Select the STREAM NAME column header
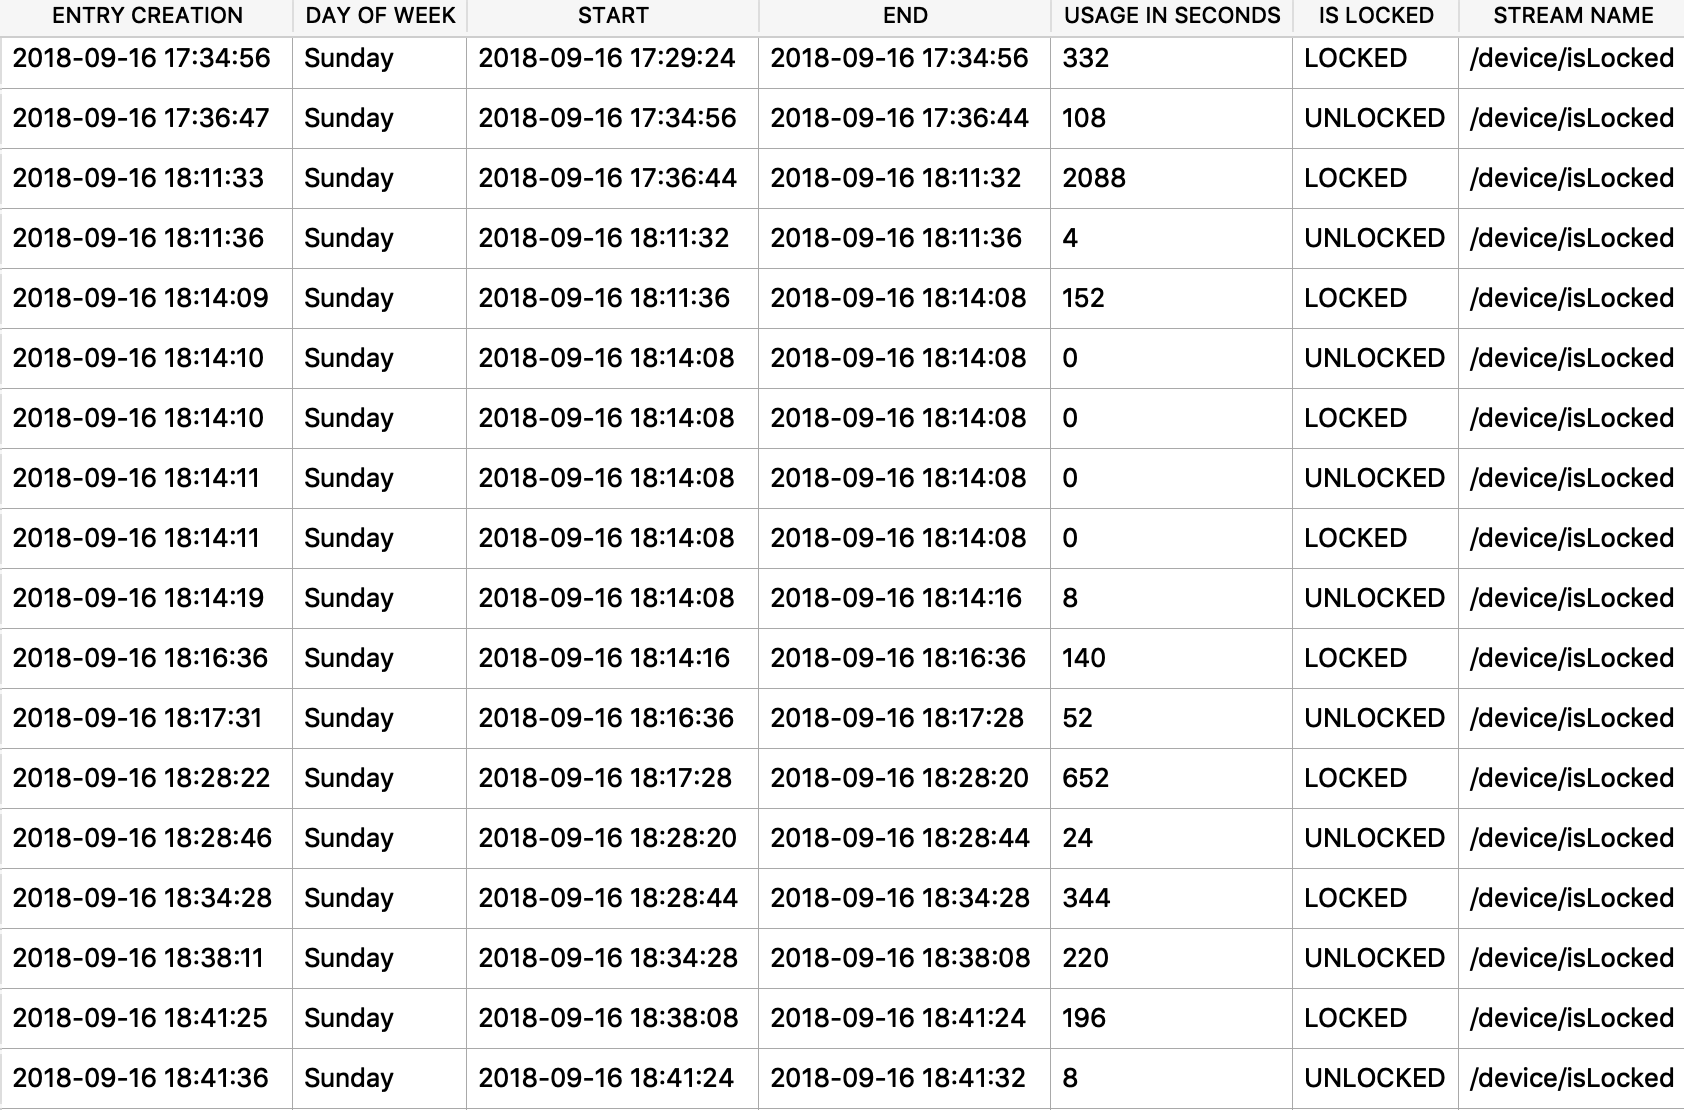 [x=1572, y=16]
